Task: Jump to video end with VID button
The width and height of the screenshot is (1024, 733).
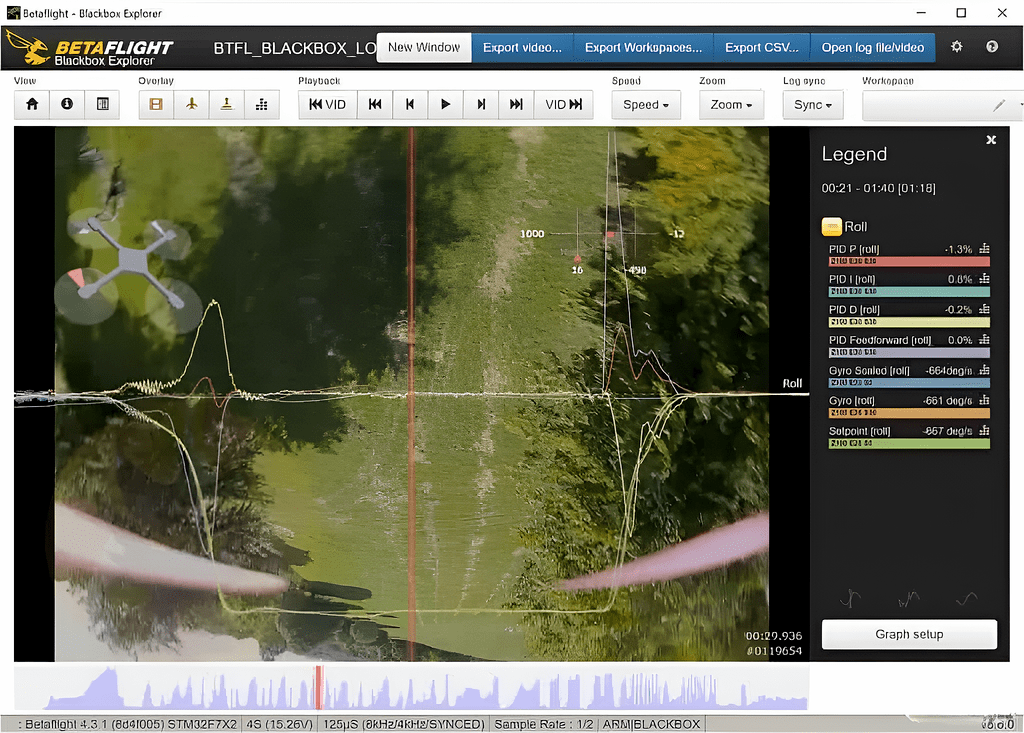Action: [x=564, y=105]
